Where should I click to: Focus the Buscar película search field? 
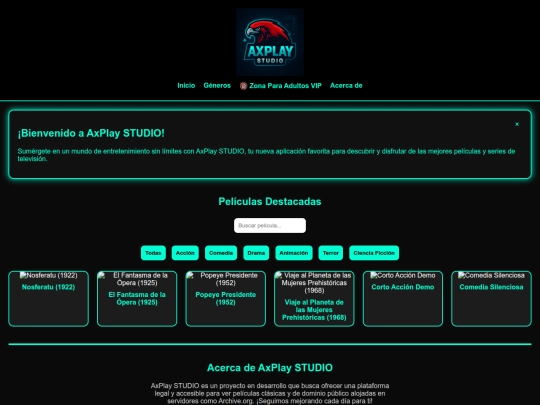point(270,226)
